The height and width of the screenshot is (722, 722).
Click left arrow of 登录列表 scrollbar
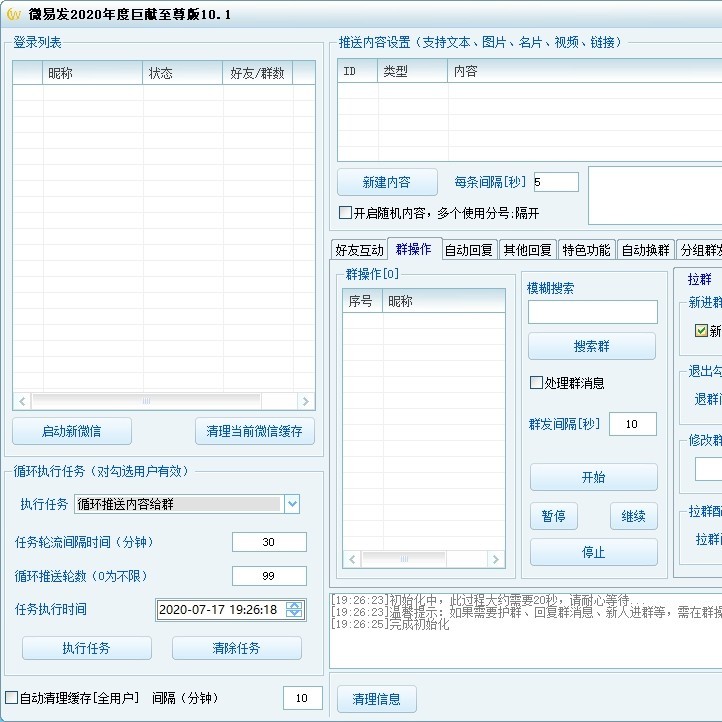click(x=22, y=401)
